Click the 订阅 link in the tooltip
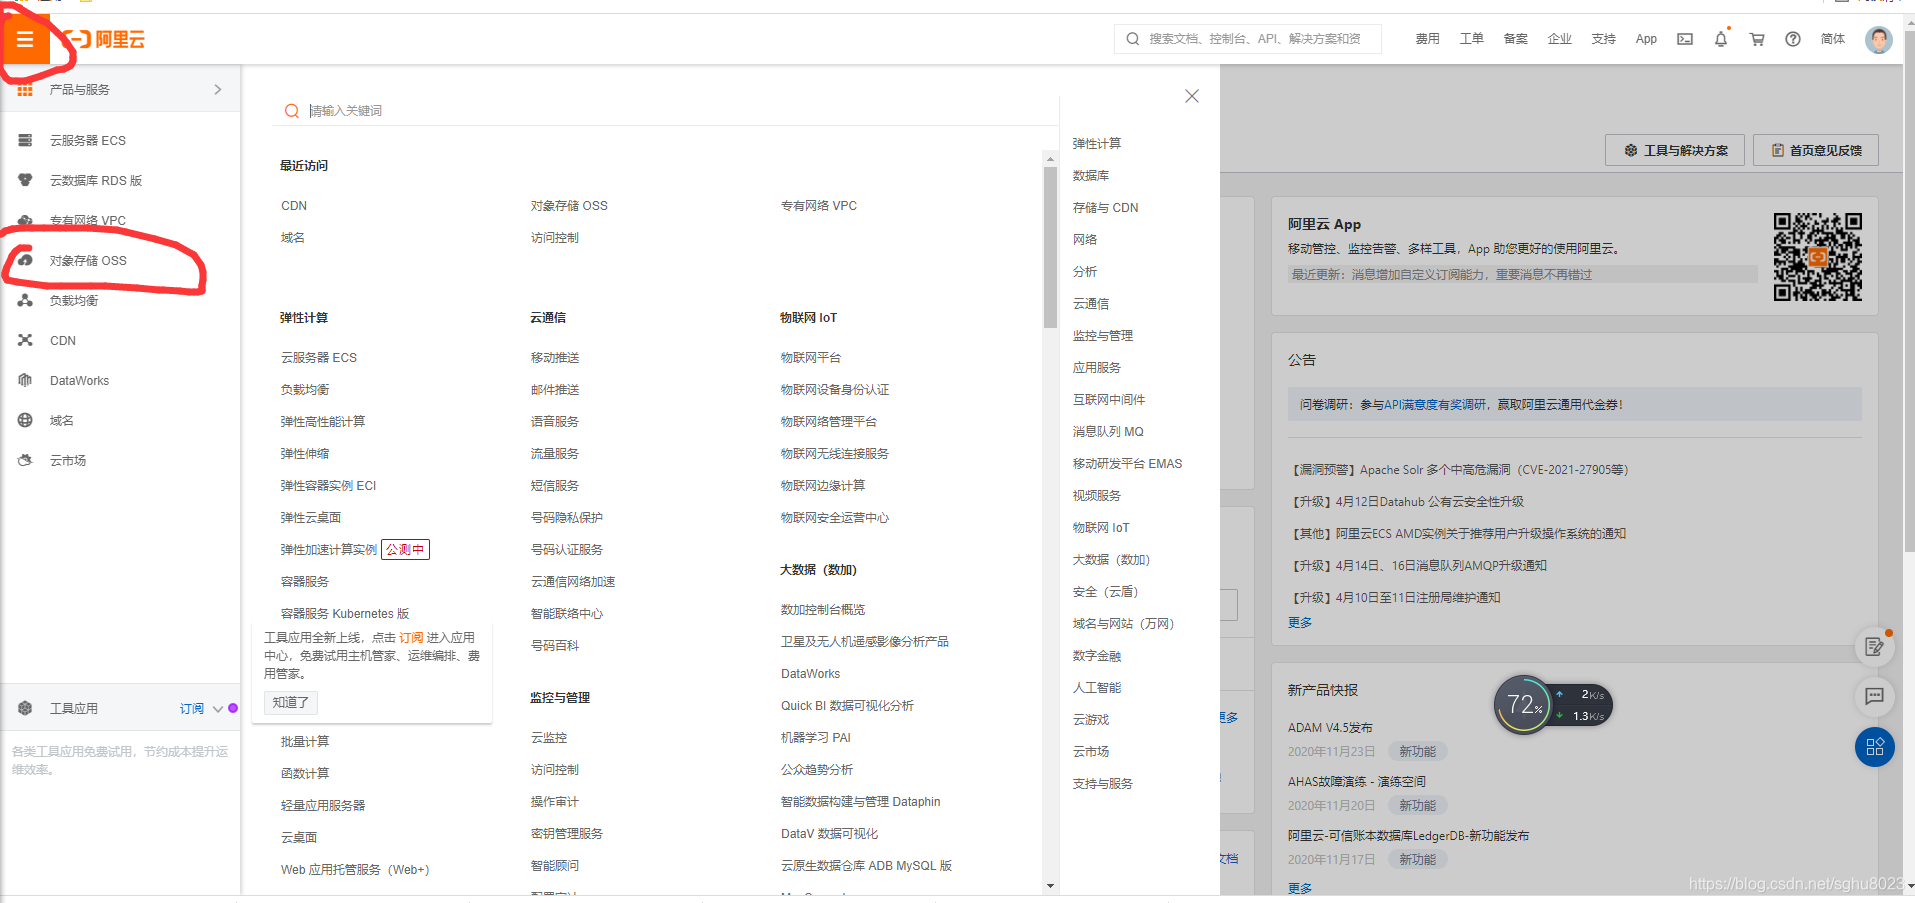Viewport: 1915px width, 903px height. (411, 638)
